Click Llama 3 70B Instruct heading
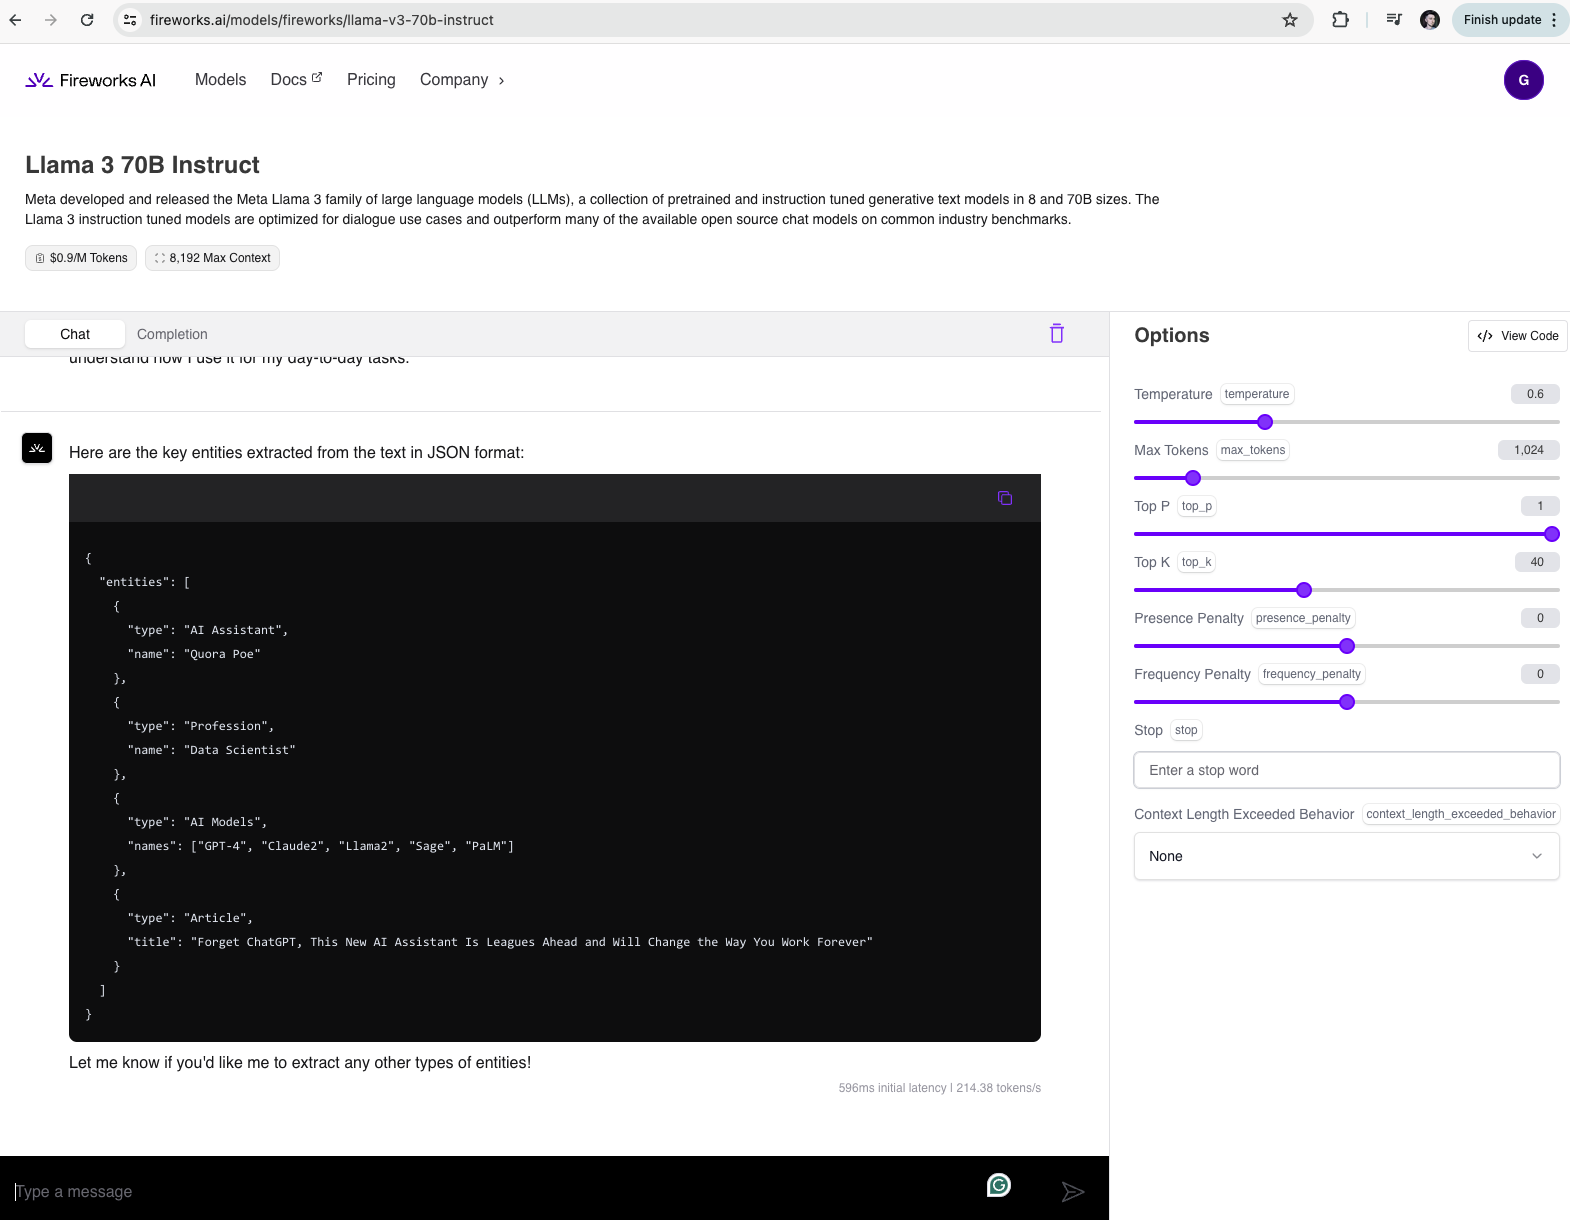 (142, 165)
